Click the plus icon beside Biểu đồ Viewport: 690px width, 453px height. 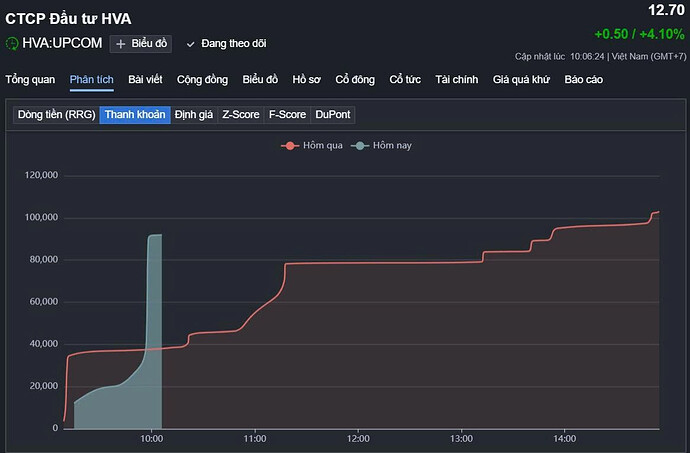121,44
